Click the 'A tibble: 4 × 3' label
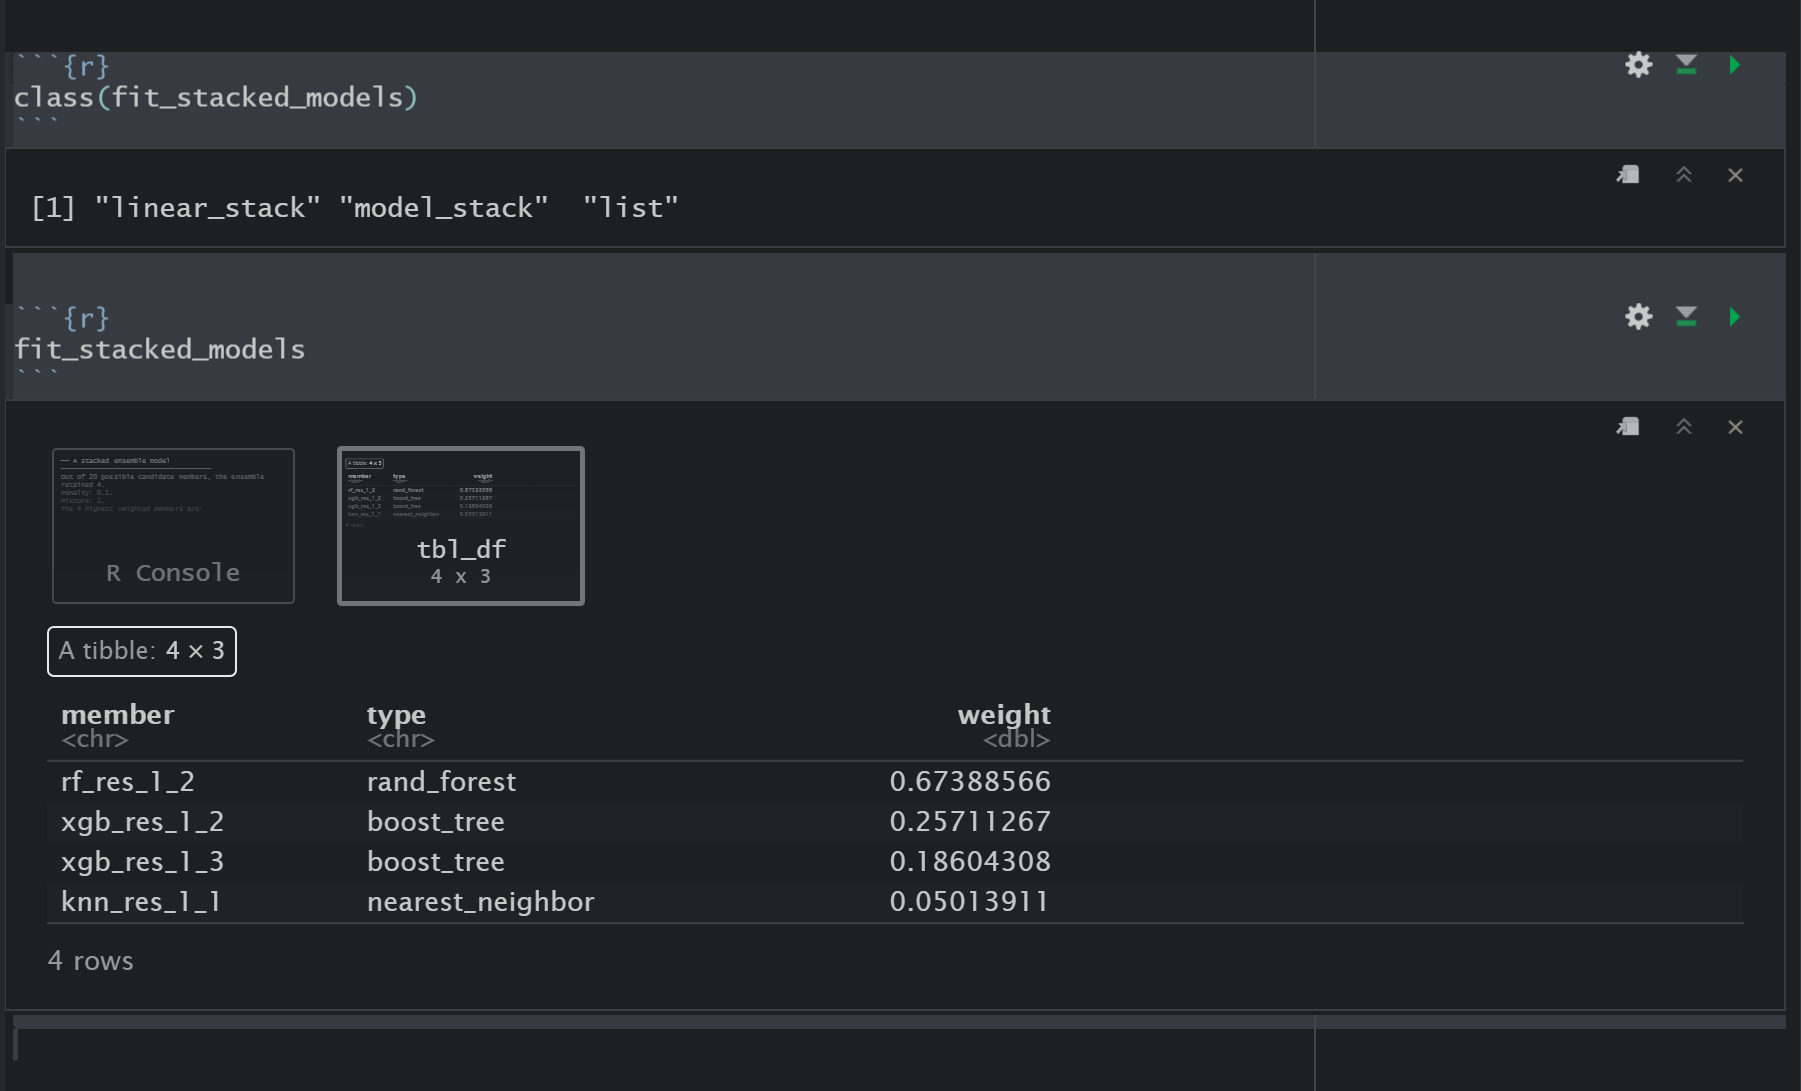 click(x=141, y=651)
